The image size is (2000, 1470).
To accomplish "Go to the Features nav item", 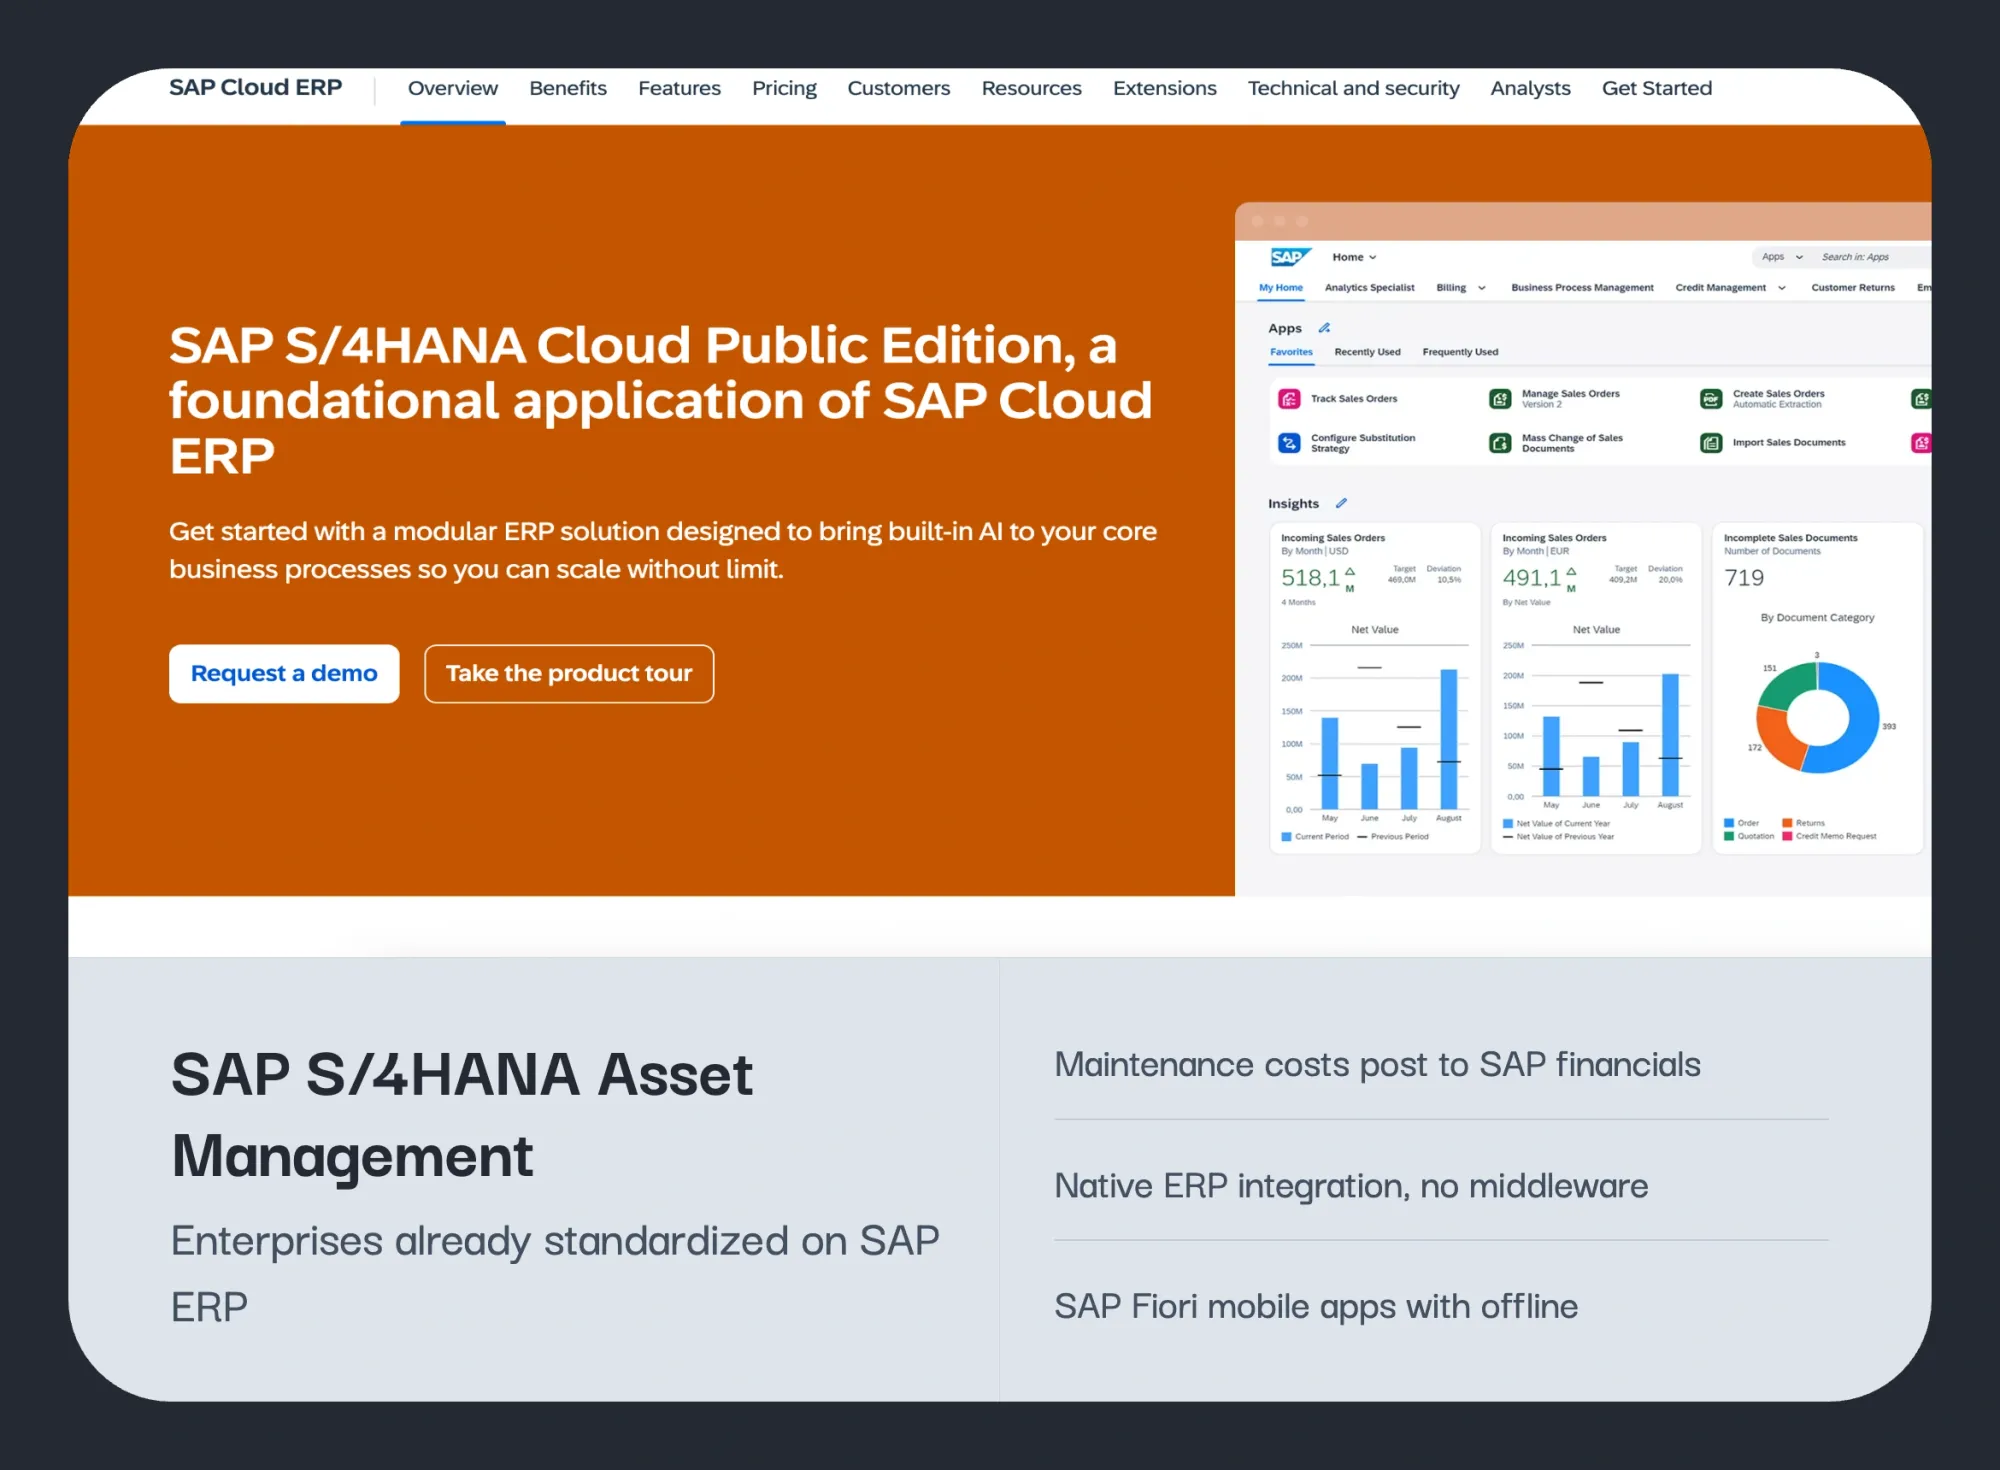I will pos(679,89).
